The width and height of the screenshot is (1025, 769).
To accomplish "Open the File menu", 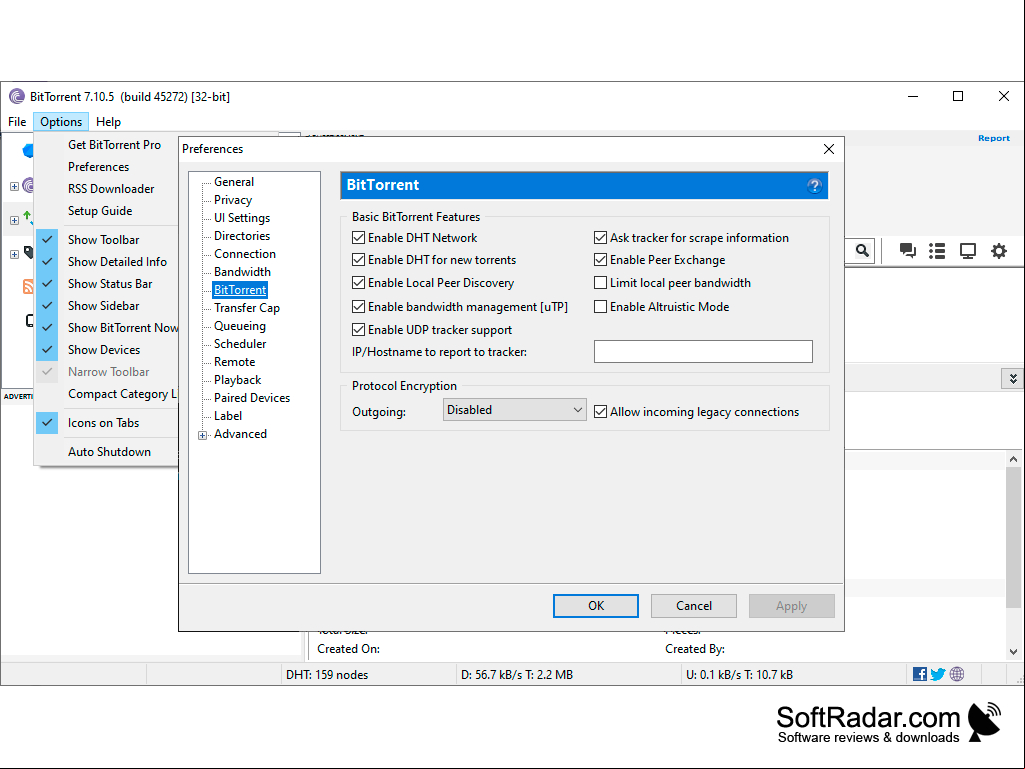I will coord(17,122).
